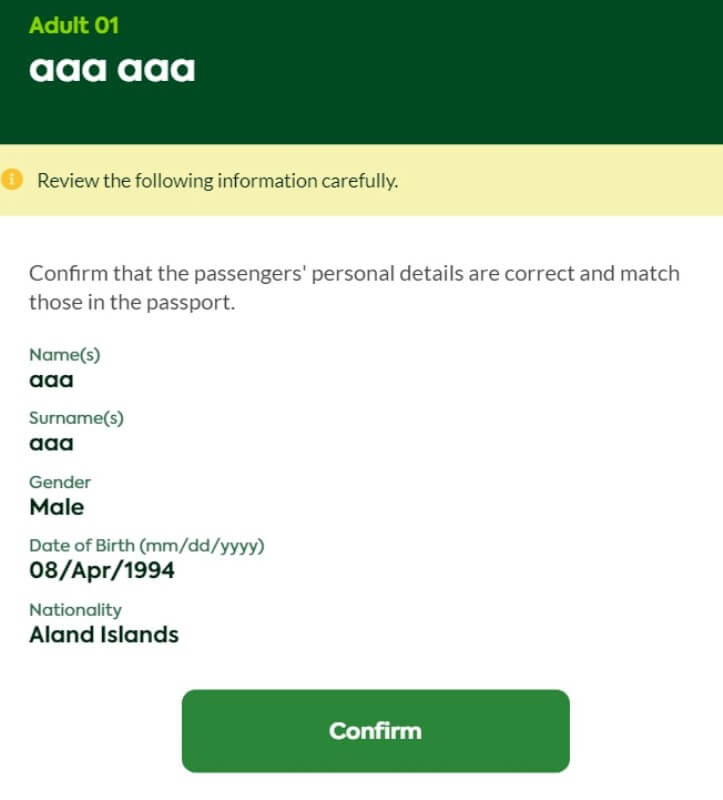Click the aaa aaa passenger heading
The height and width of the screenshot is (800, 723).
click(112, 69)
